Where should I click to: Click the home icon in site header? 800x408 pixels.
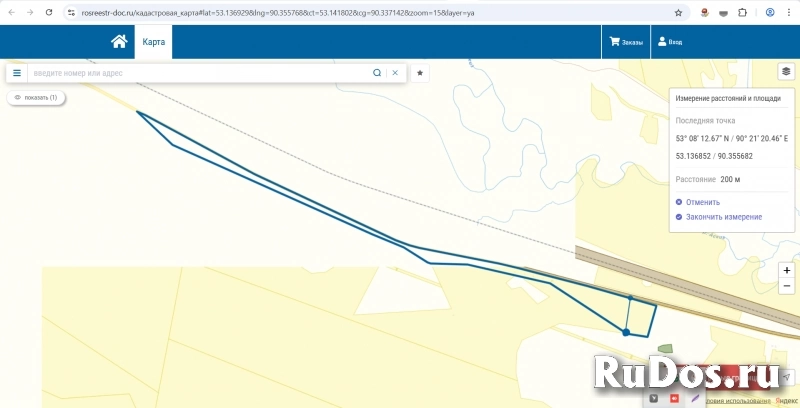coord(119,42)
